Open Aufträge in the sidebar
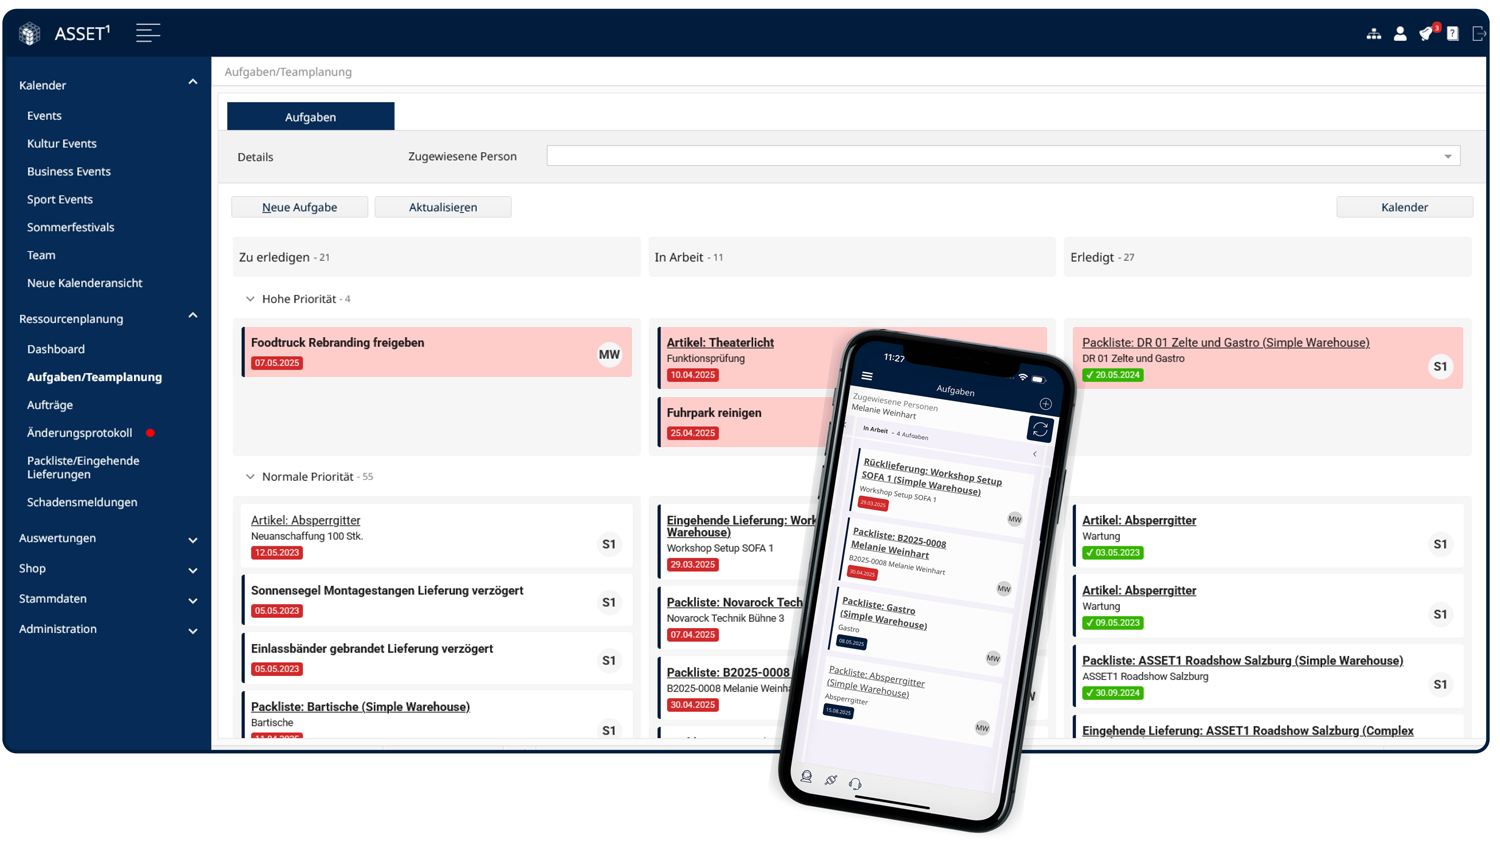Viewport: 1500px width, 844px height. click(50, 405)
